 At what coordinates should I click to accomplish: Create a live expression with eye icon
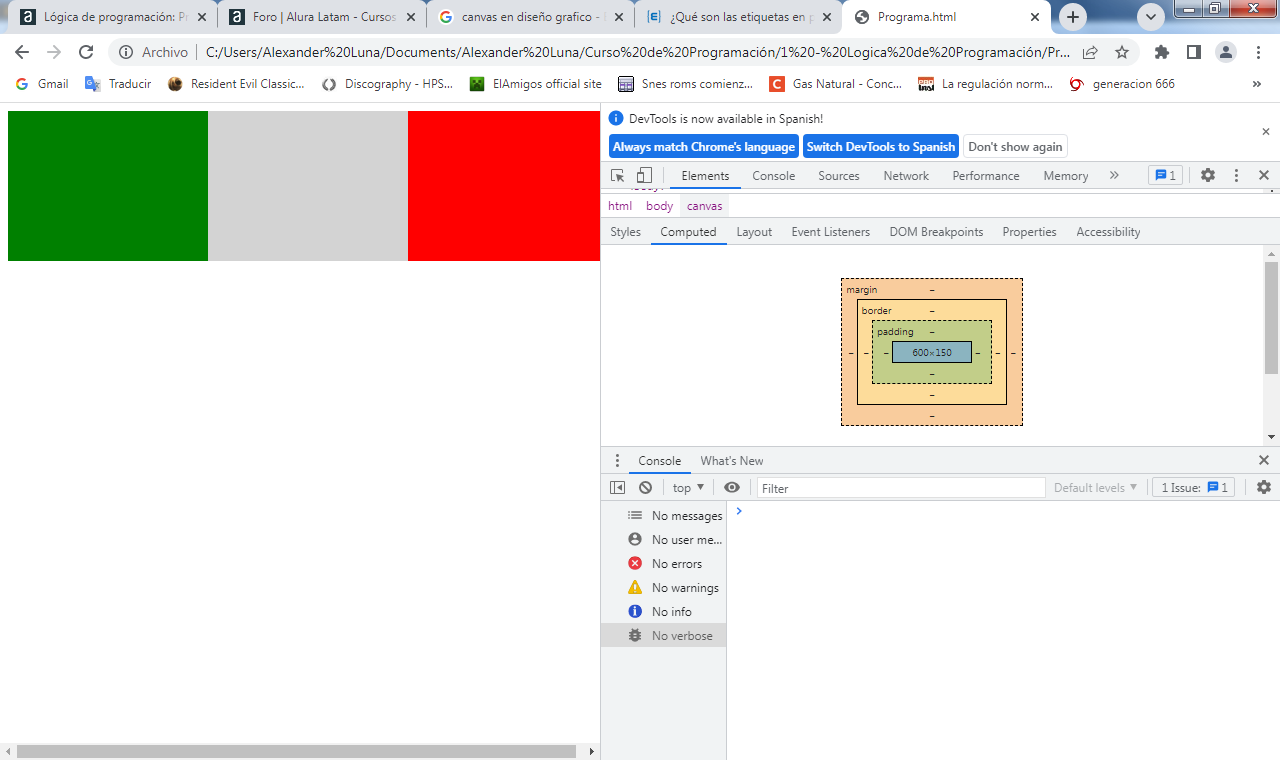(732, 488)
